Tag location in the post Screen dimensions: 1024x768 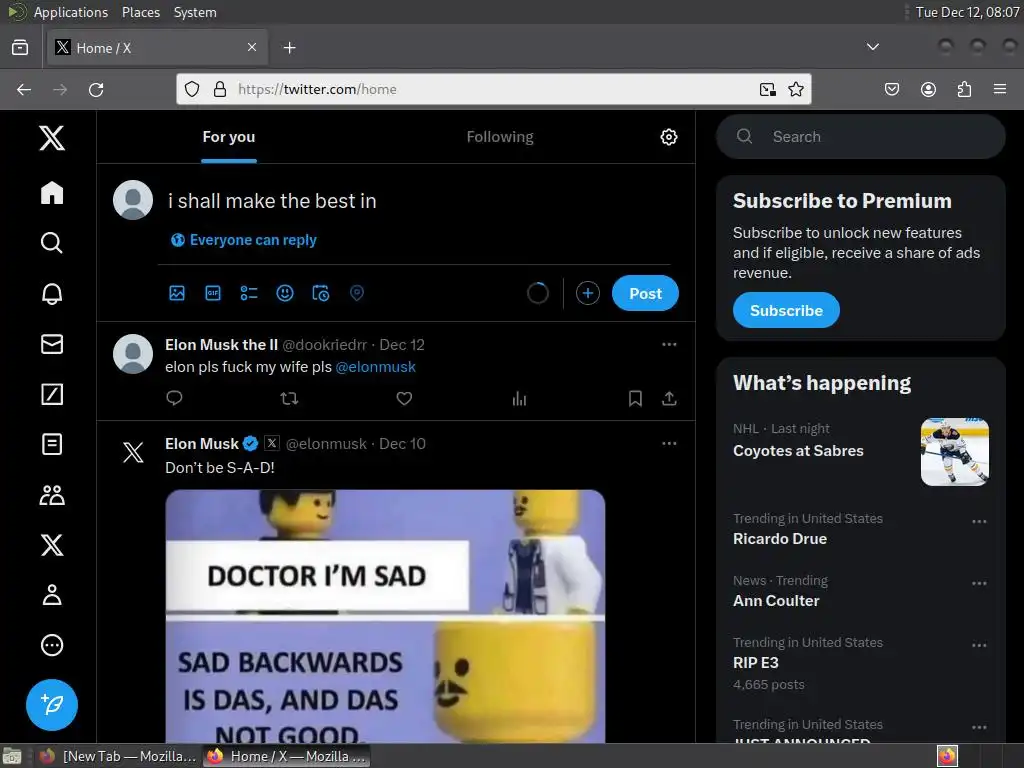click(x=357, y=293)
